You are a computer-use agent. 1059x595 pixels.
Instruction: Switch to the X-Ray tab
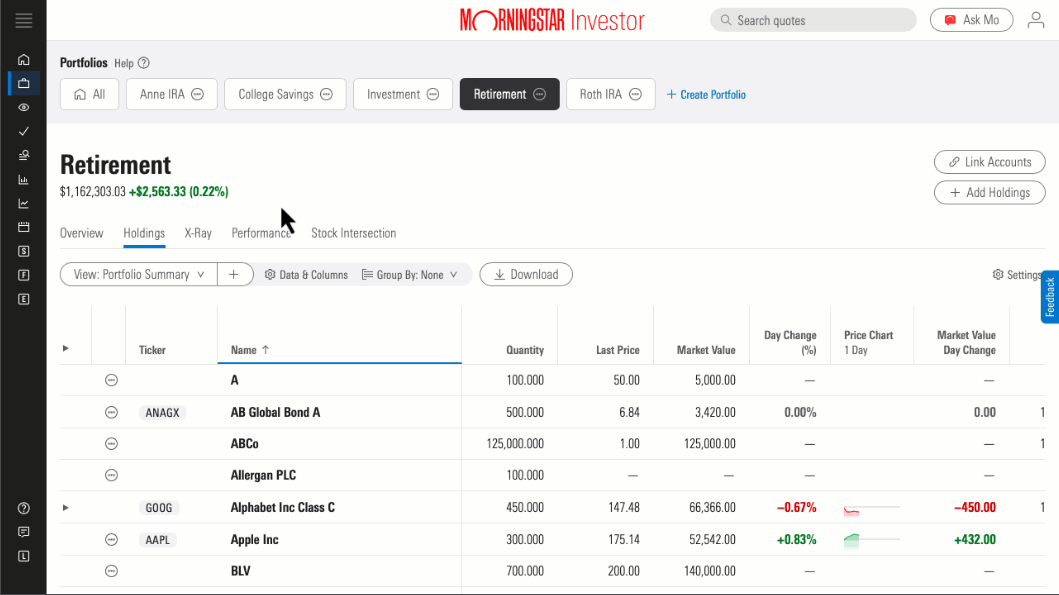pos(198,233)
